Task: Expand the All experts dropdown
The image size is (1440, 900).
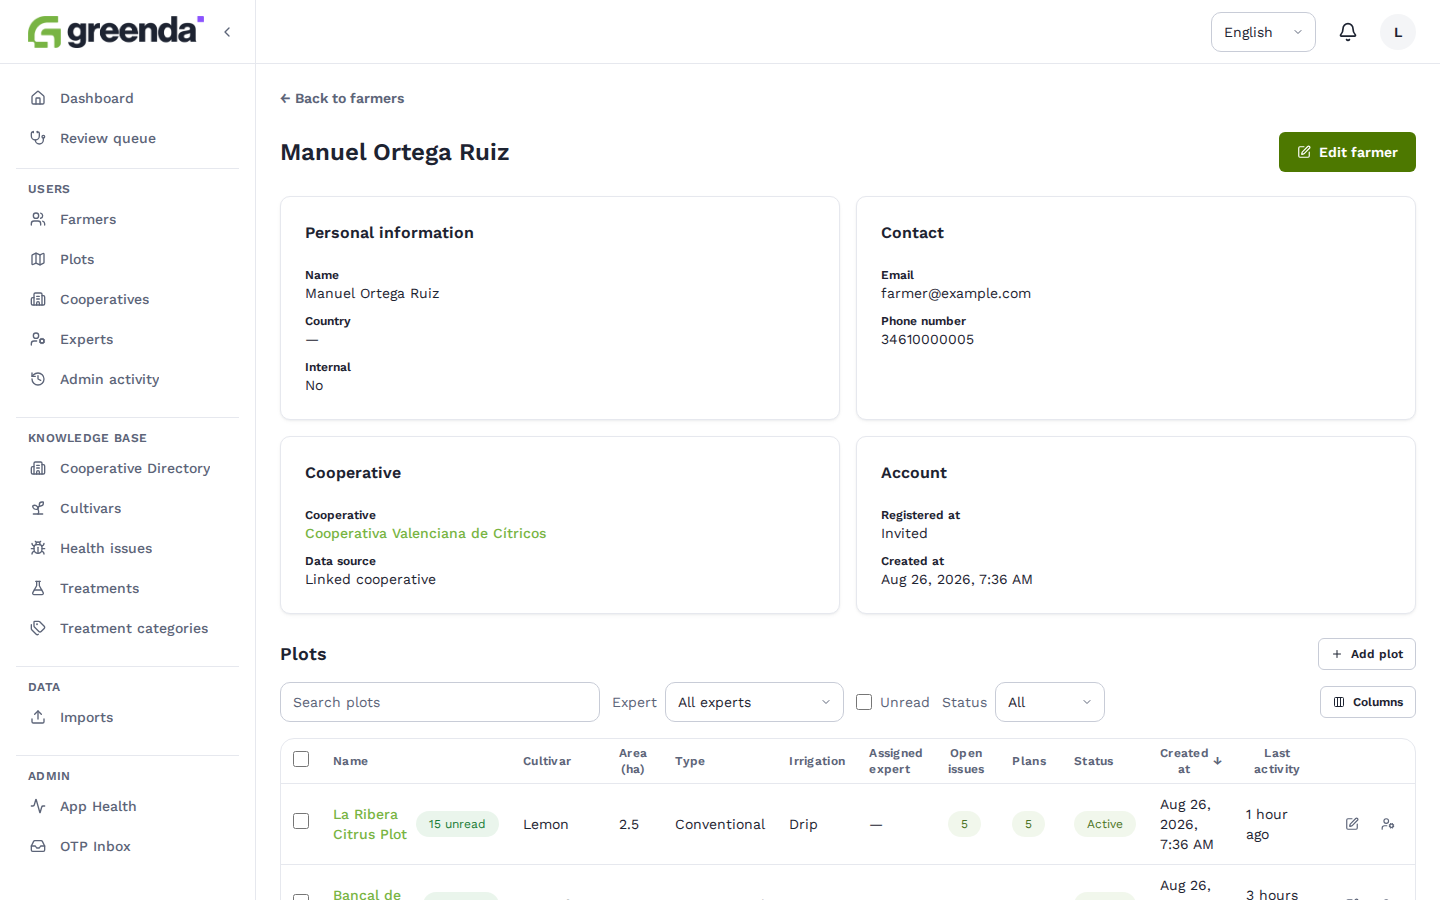Action: coord(754,702)
